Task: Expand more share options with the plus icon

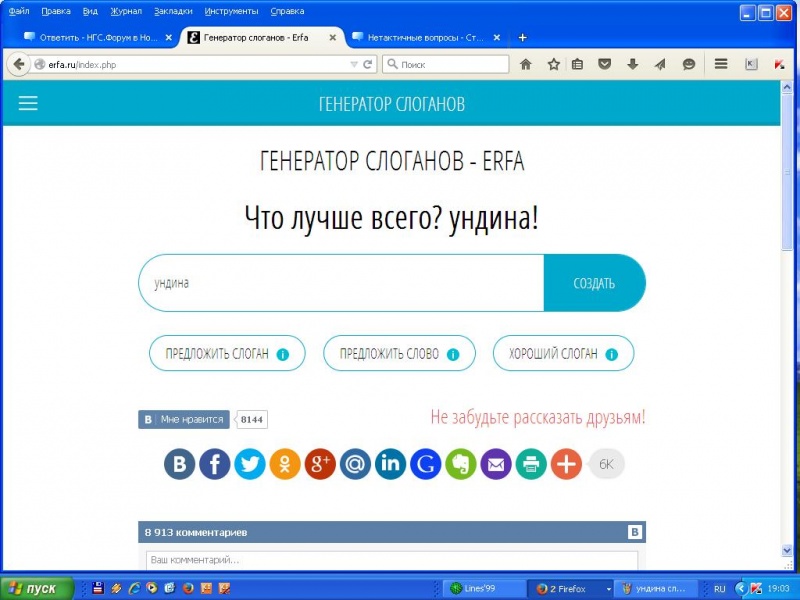Action: click(566, 464)
